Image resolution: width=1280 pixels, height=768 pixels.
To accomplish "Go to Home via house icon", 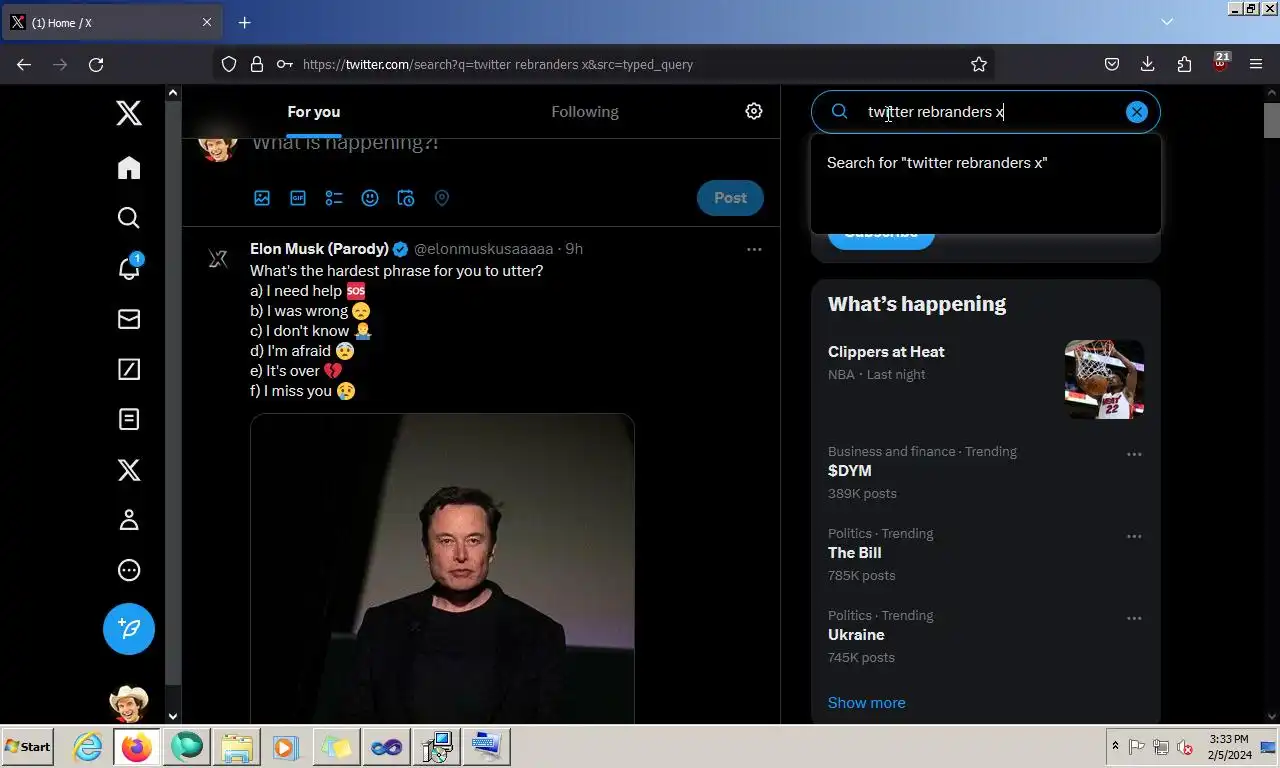I will pyautogui.click(x=129, y=167).
